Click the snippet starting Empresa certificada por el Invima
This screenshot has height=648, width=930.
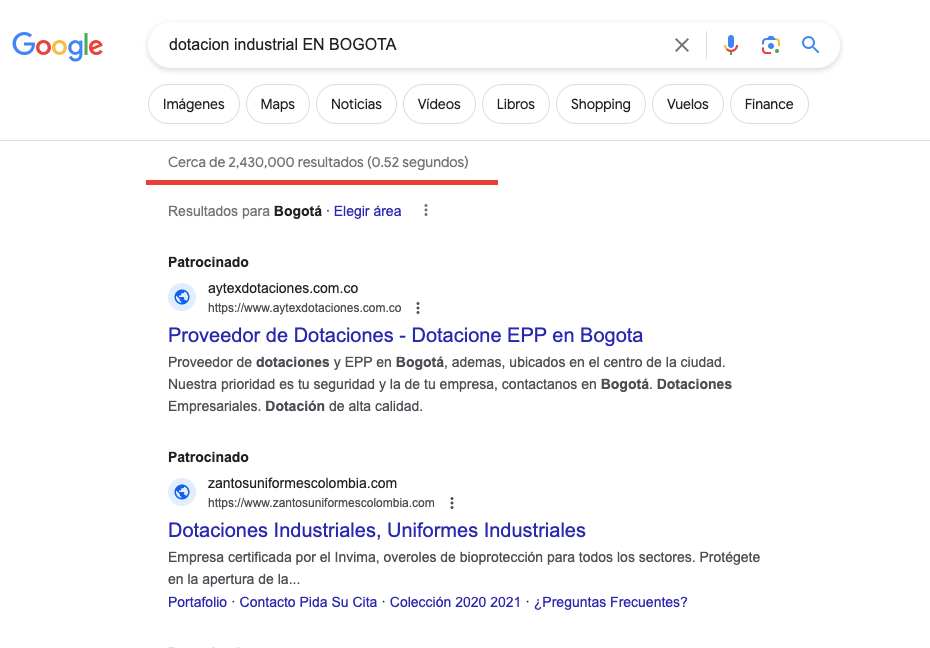(x=464, y=568)
